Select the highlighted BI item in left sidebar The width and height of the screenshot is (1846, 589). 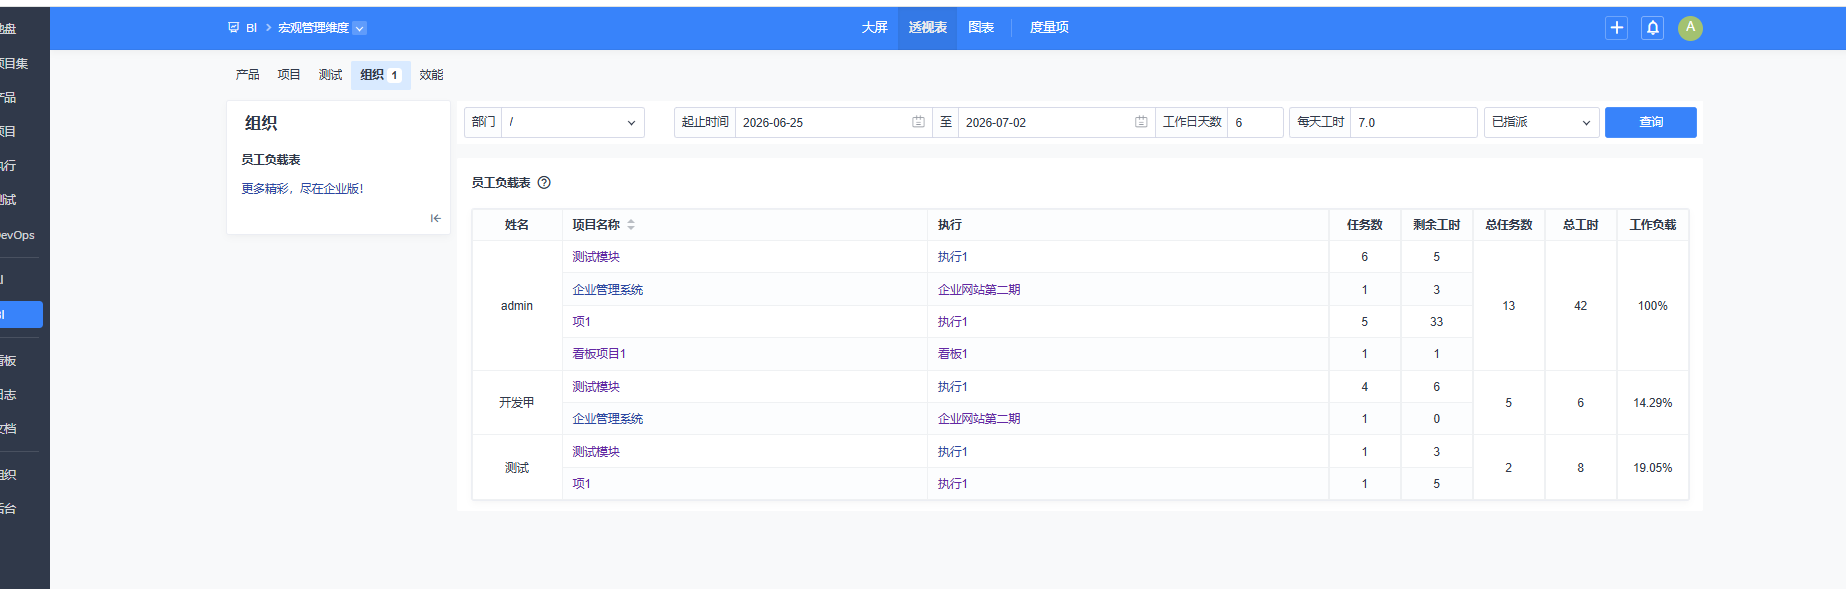(21, 314)
